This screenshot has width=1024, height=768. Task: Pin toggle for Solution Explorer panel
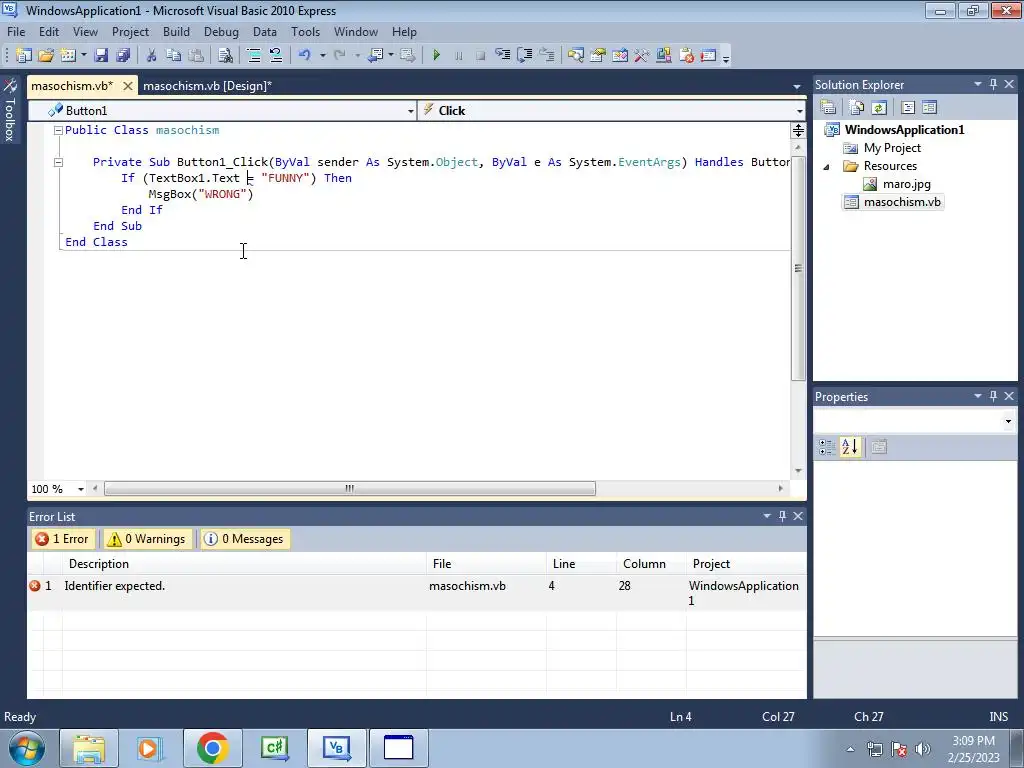pos(993,84)
